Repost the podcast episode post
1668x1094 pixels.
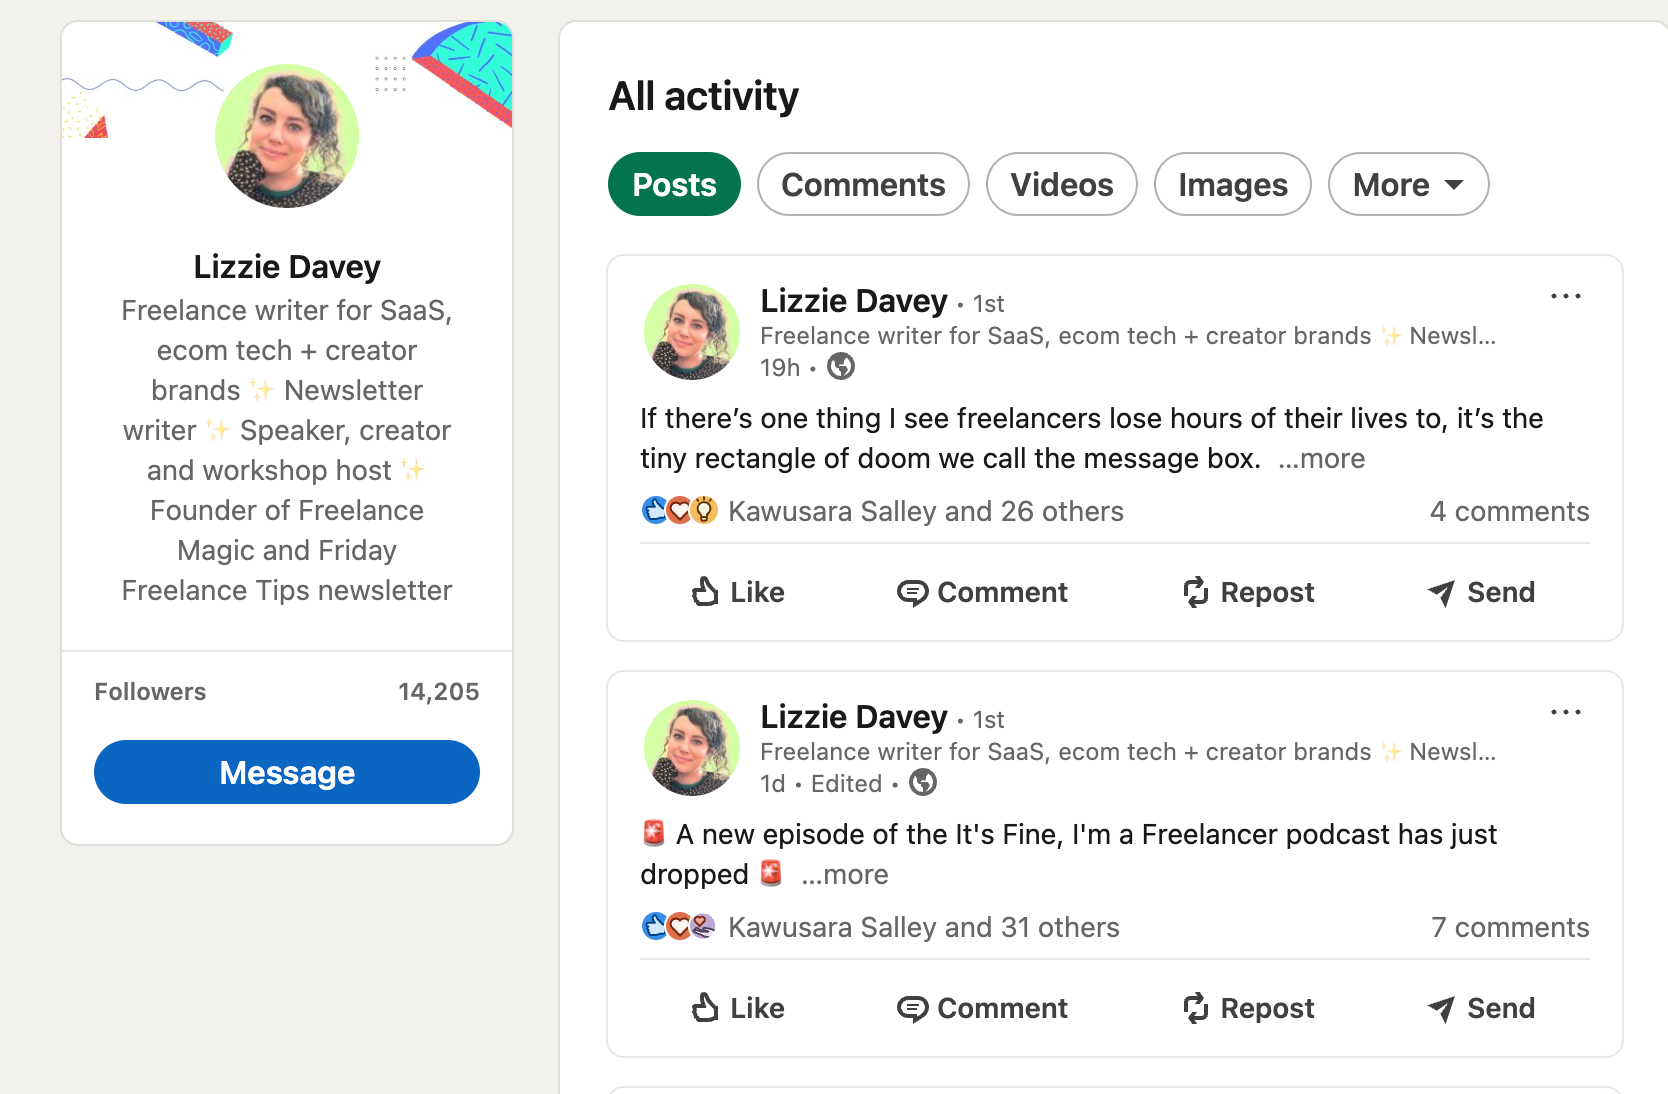click(x=1248, y=1008)
